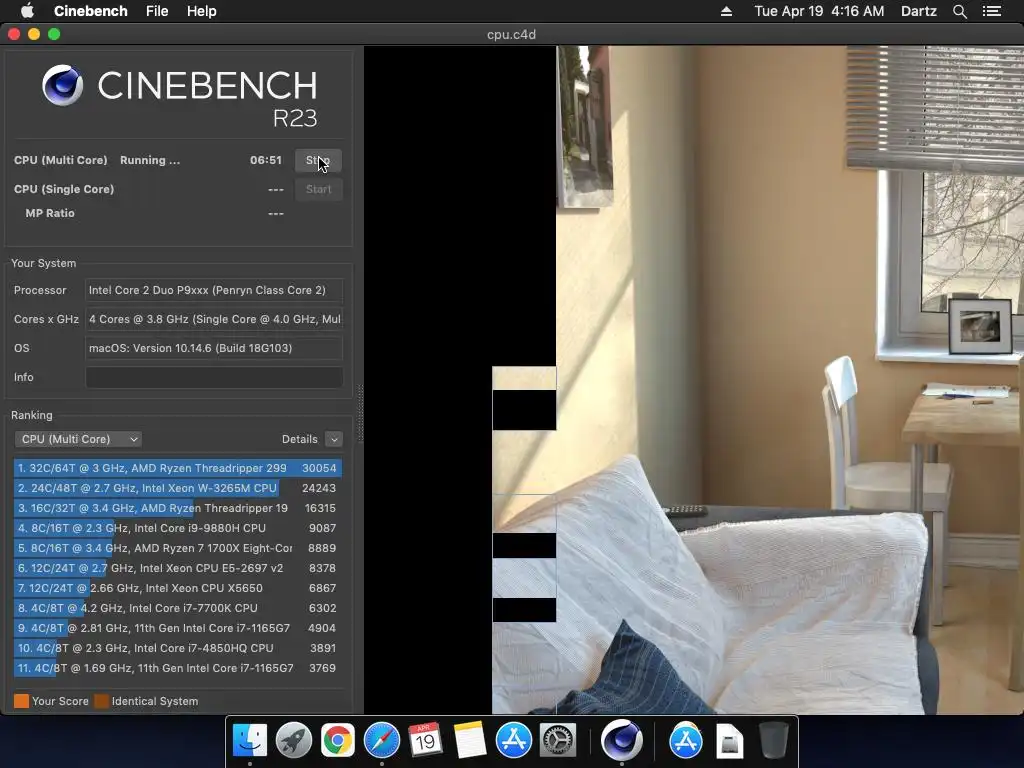
Task: Click the Cinebench icon in Dock
Action: point(621,741)
